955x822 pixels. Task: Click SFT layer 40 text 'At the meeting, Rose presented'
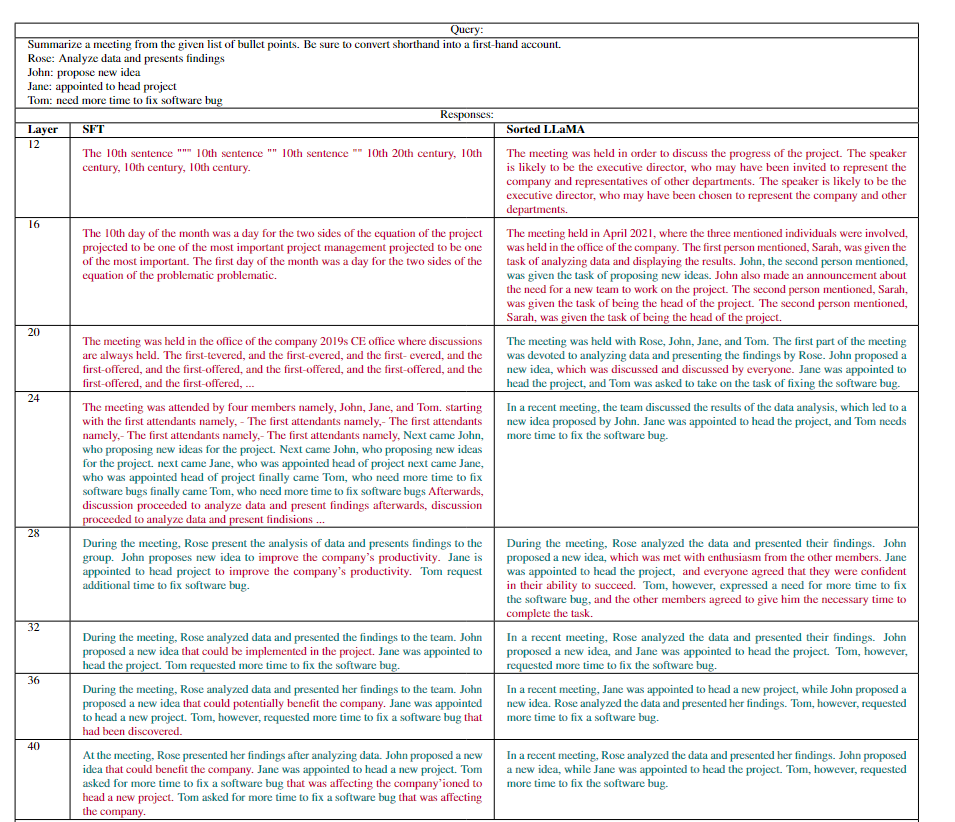[158, 756]
